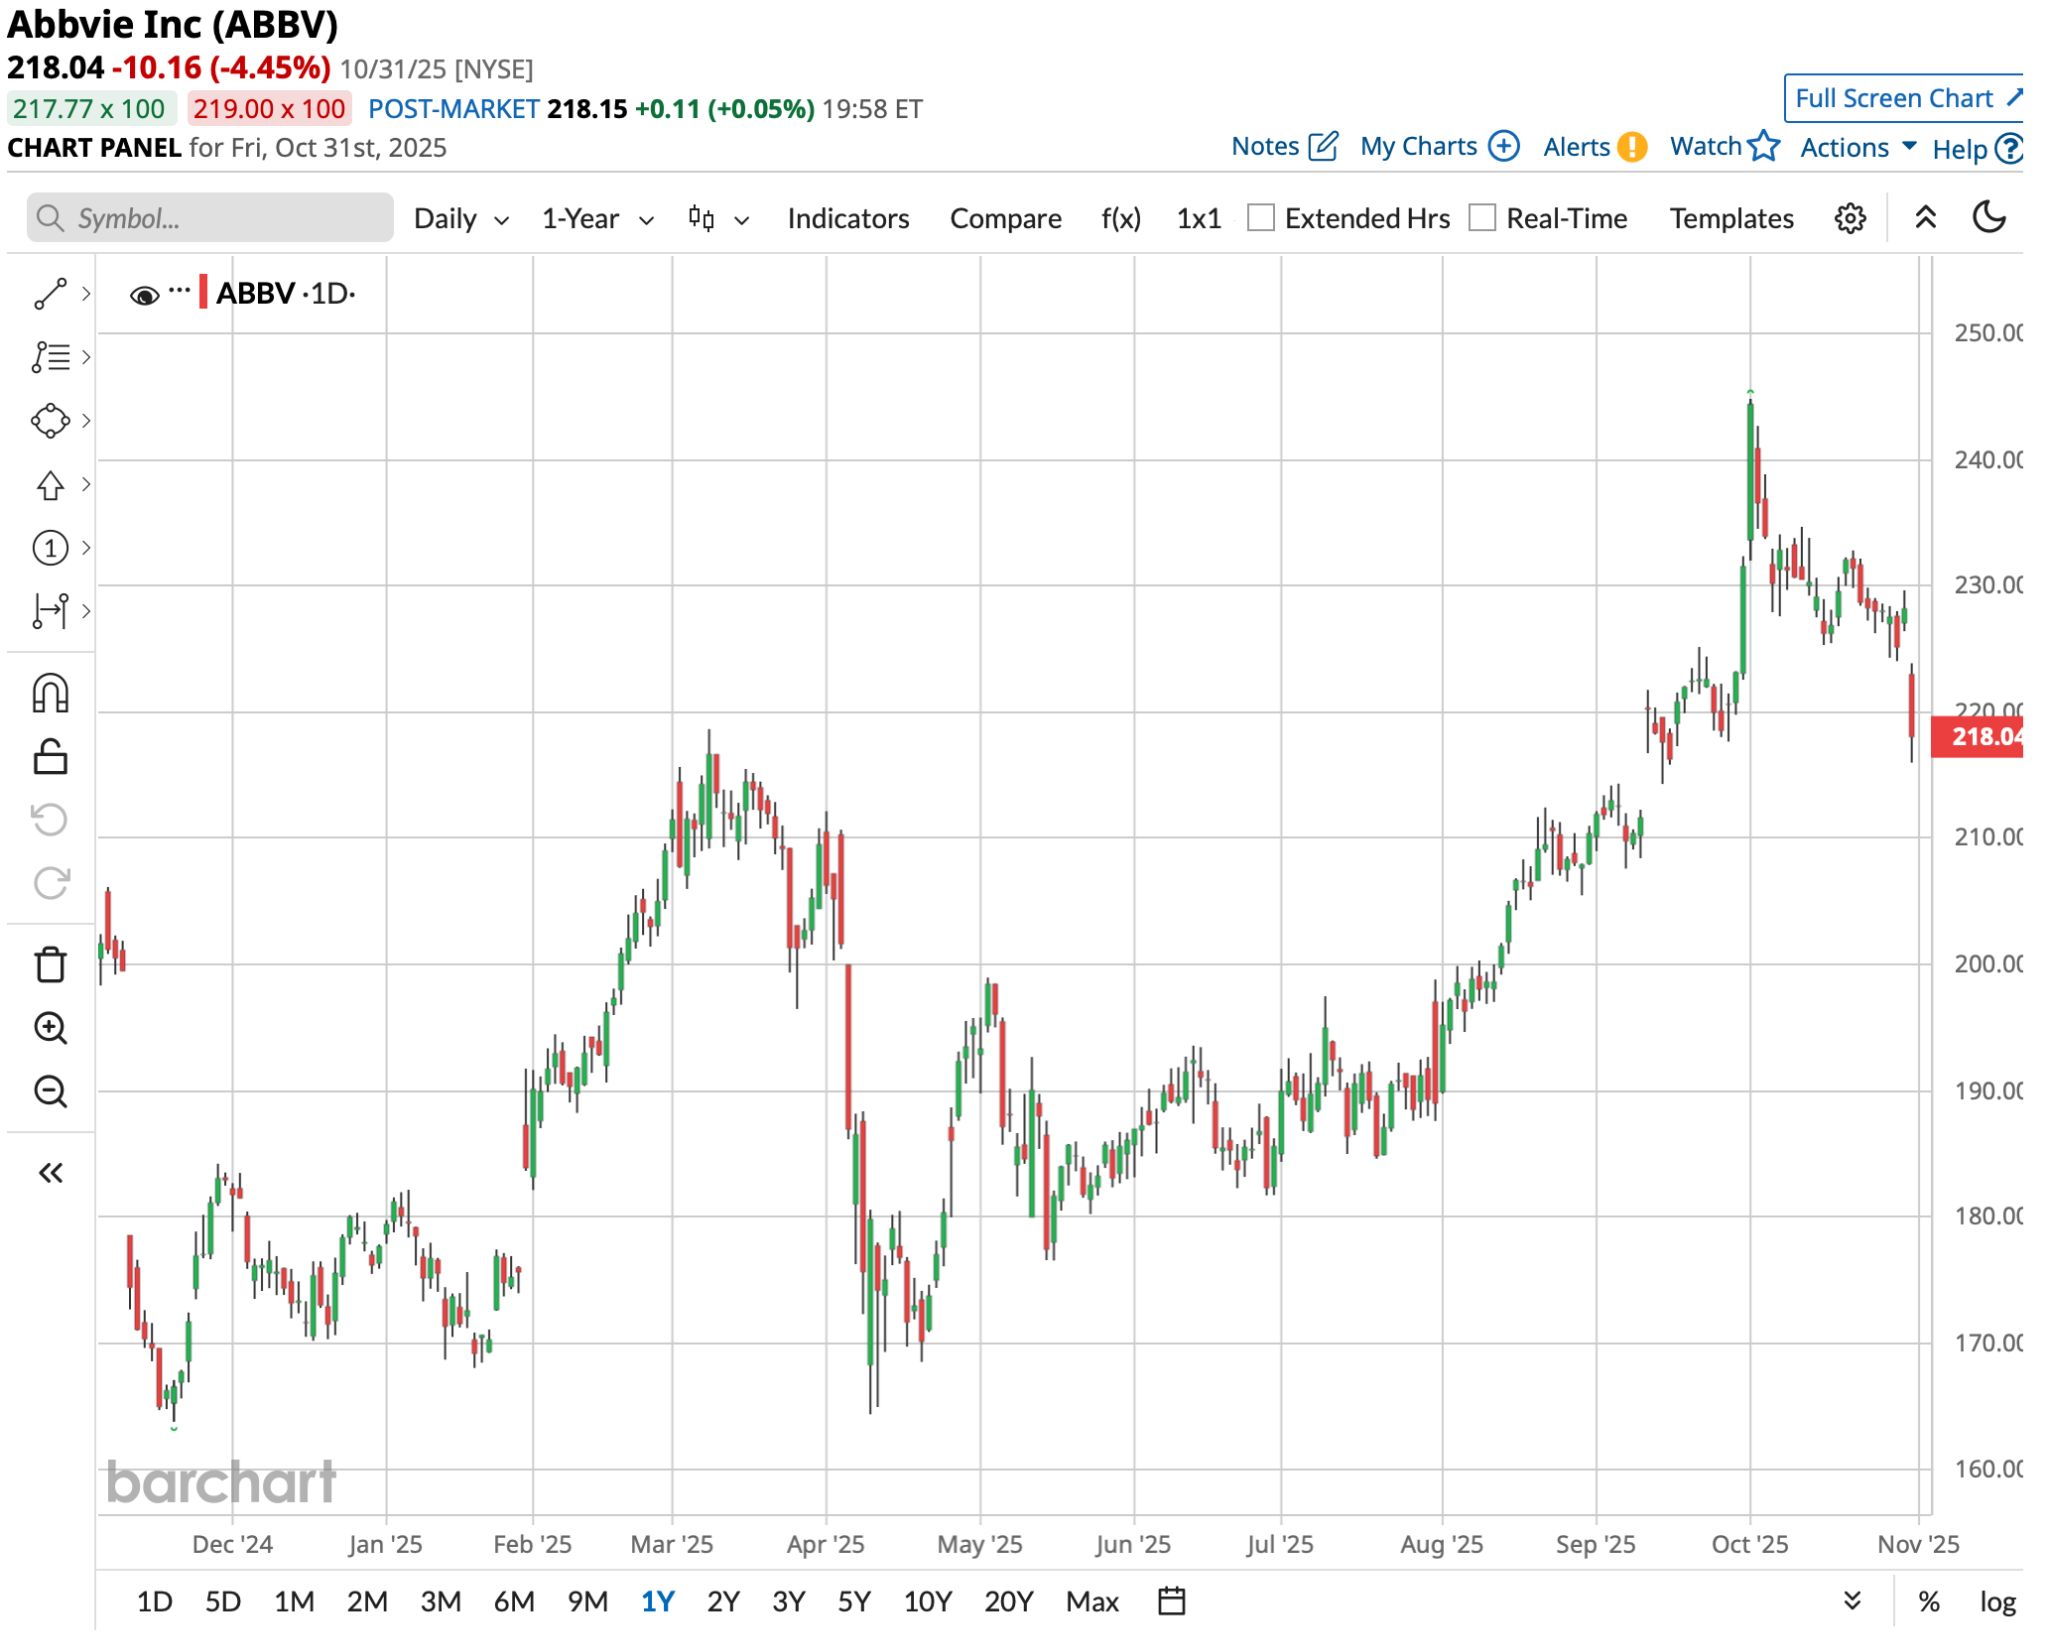Select the 6M range tab
The image size is (2048, 1651).
pos(513,1602)
